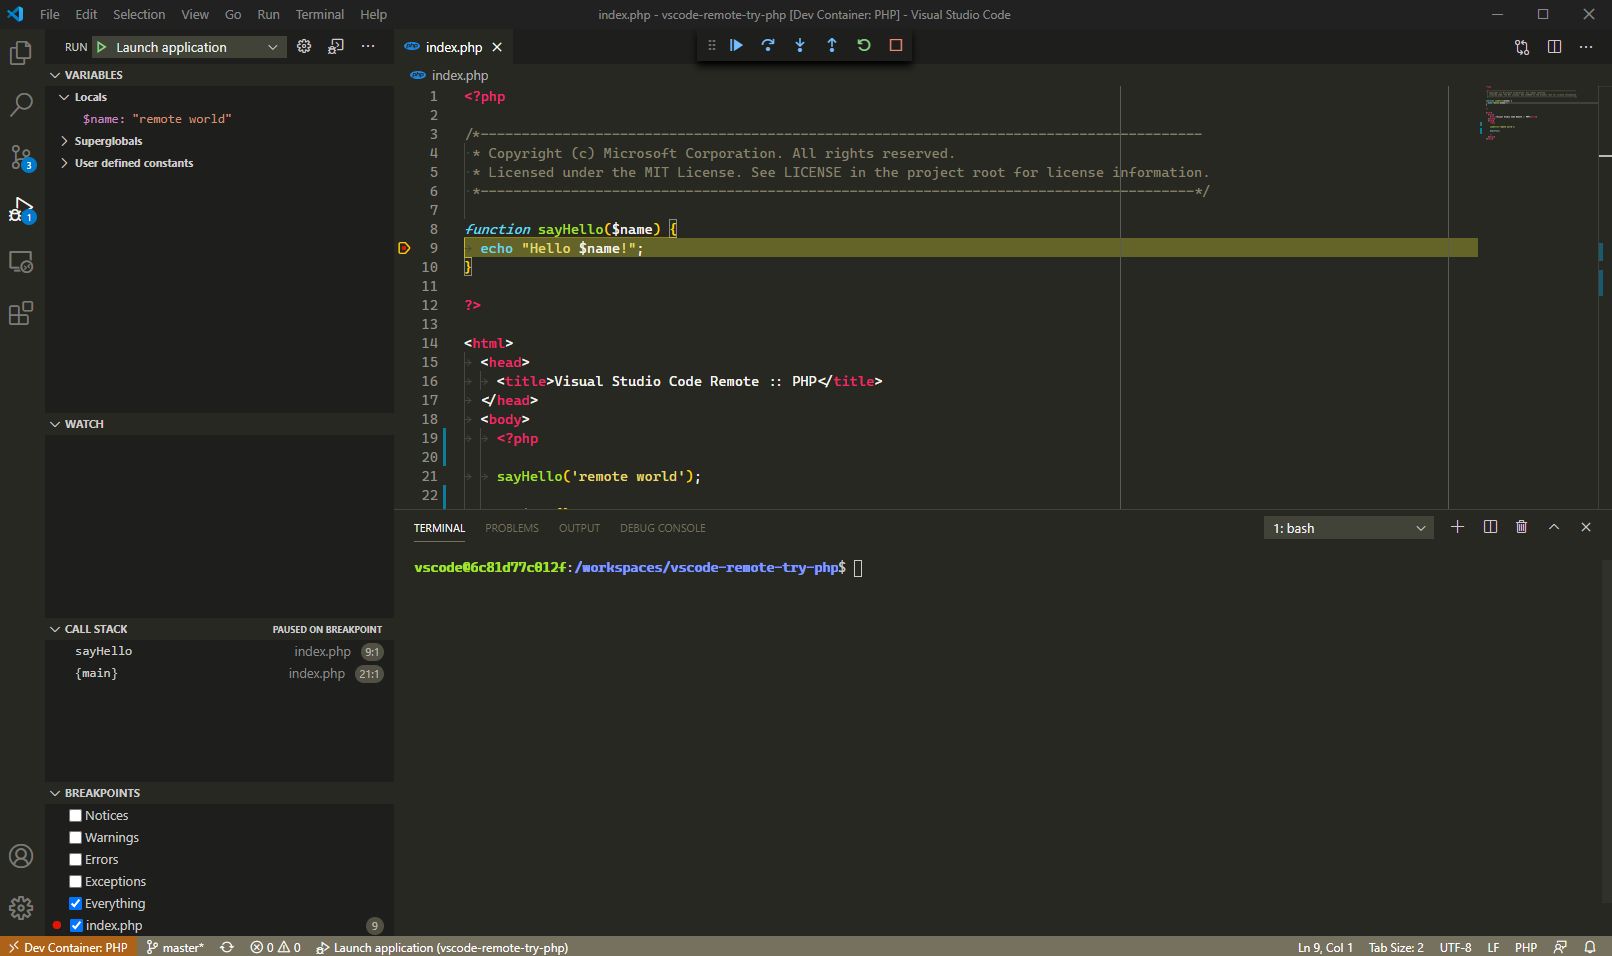Screen dimensions: 1612x956
Task: Toggle the Exceptions breakpoint checkbox
Action: tap(75, 882)
